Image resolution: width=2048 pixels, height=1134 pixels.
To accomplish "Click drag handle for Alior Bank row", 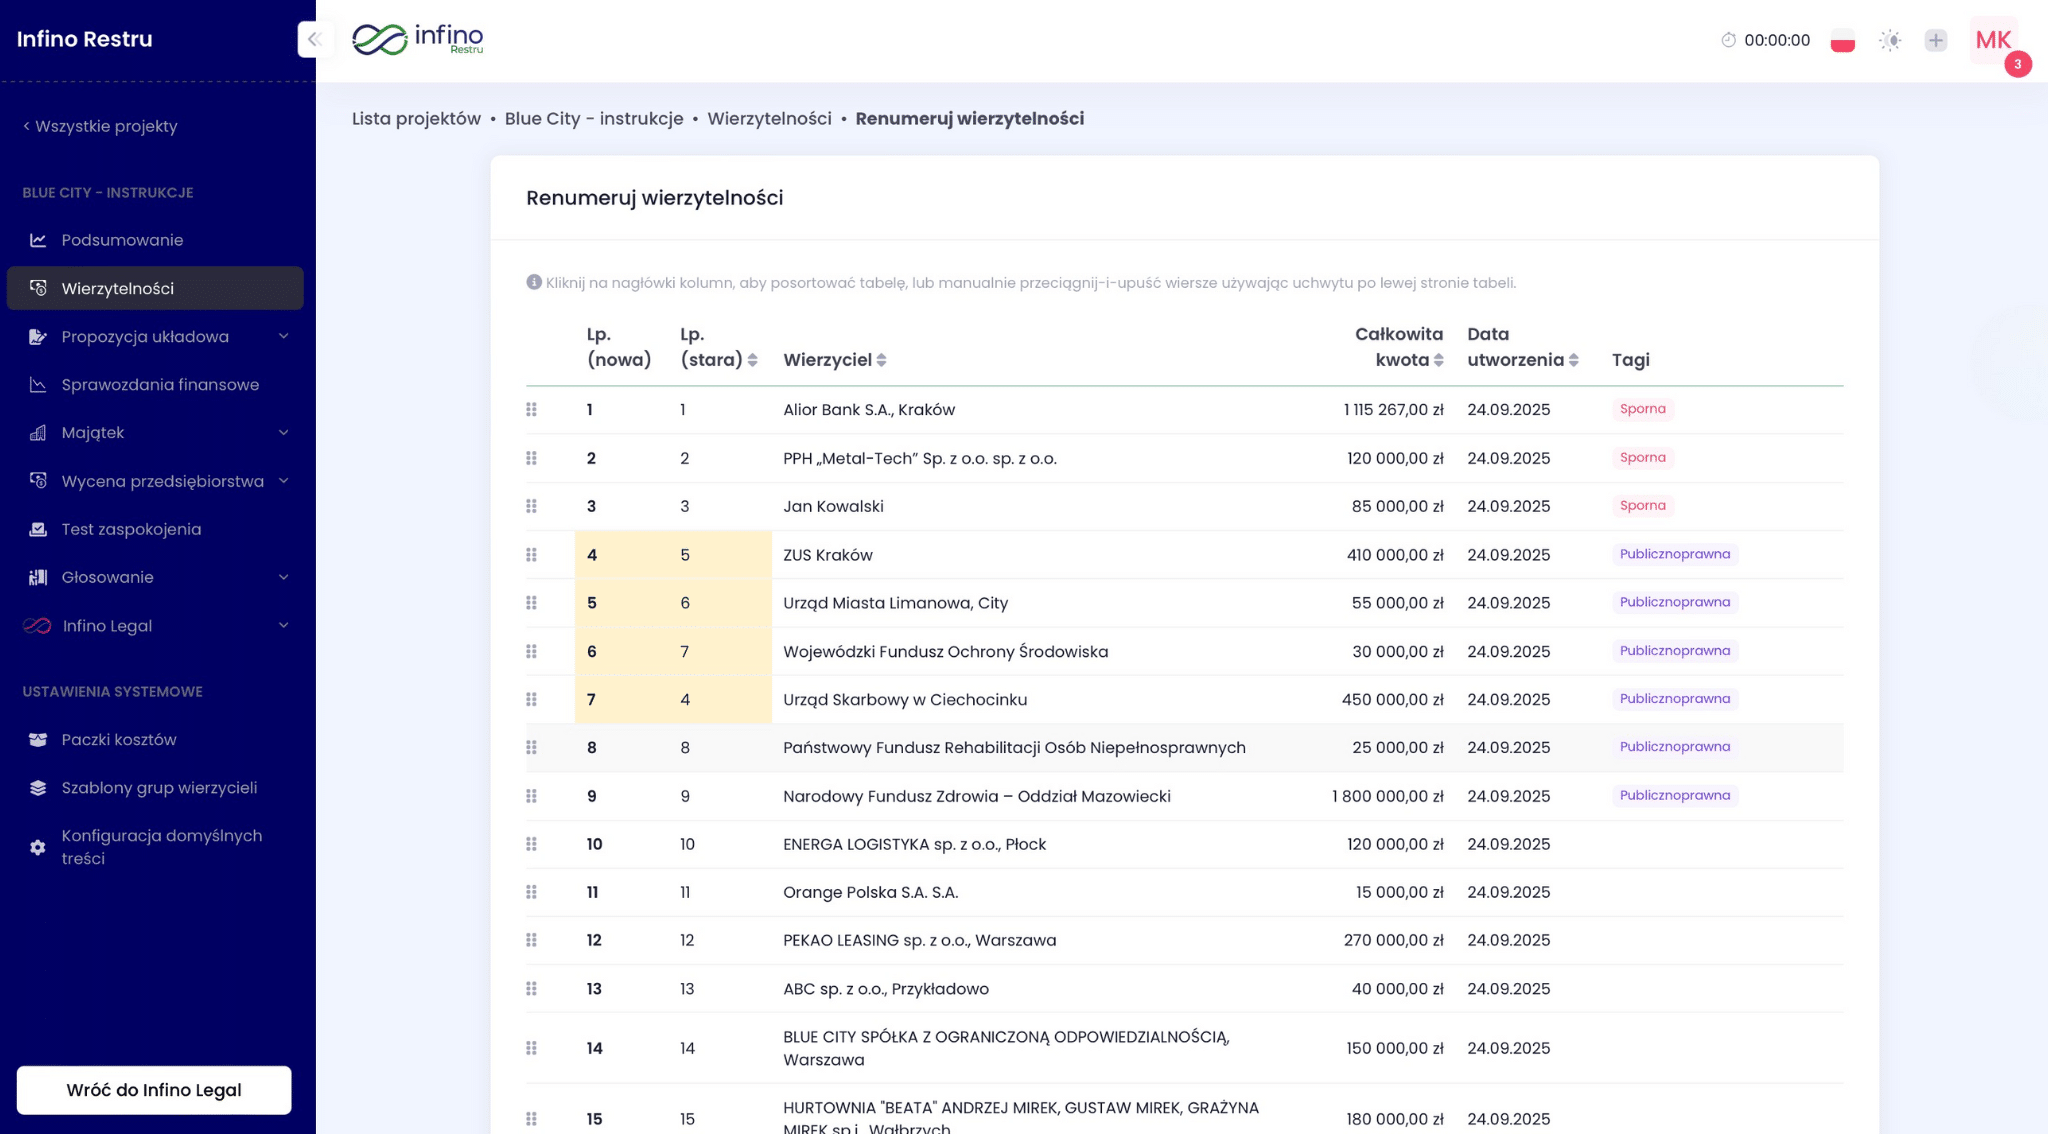I will pos(531,410).
